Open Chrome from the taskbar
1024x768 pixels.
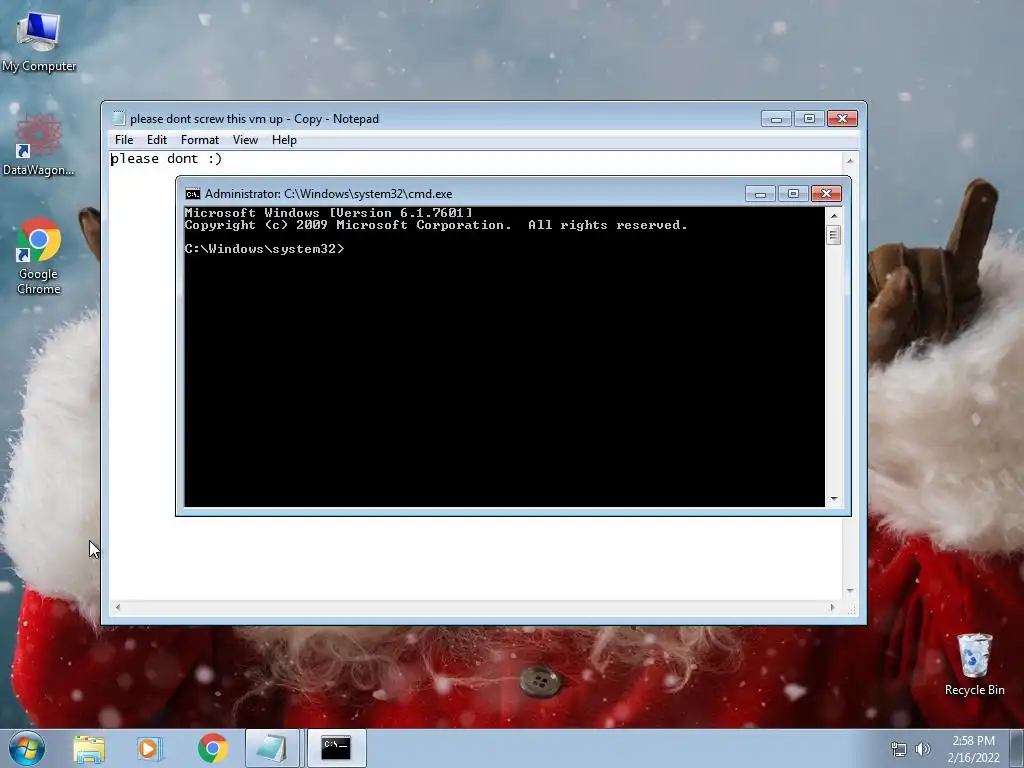tap(212, 748)
